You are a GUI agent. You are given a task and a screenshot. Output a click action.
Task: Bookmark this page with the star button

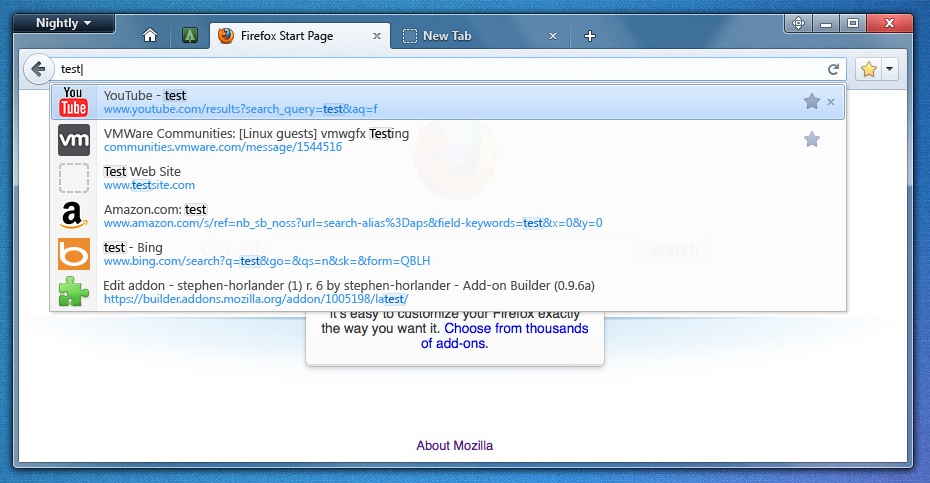tap(869, 69)
